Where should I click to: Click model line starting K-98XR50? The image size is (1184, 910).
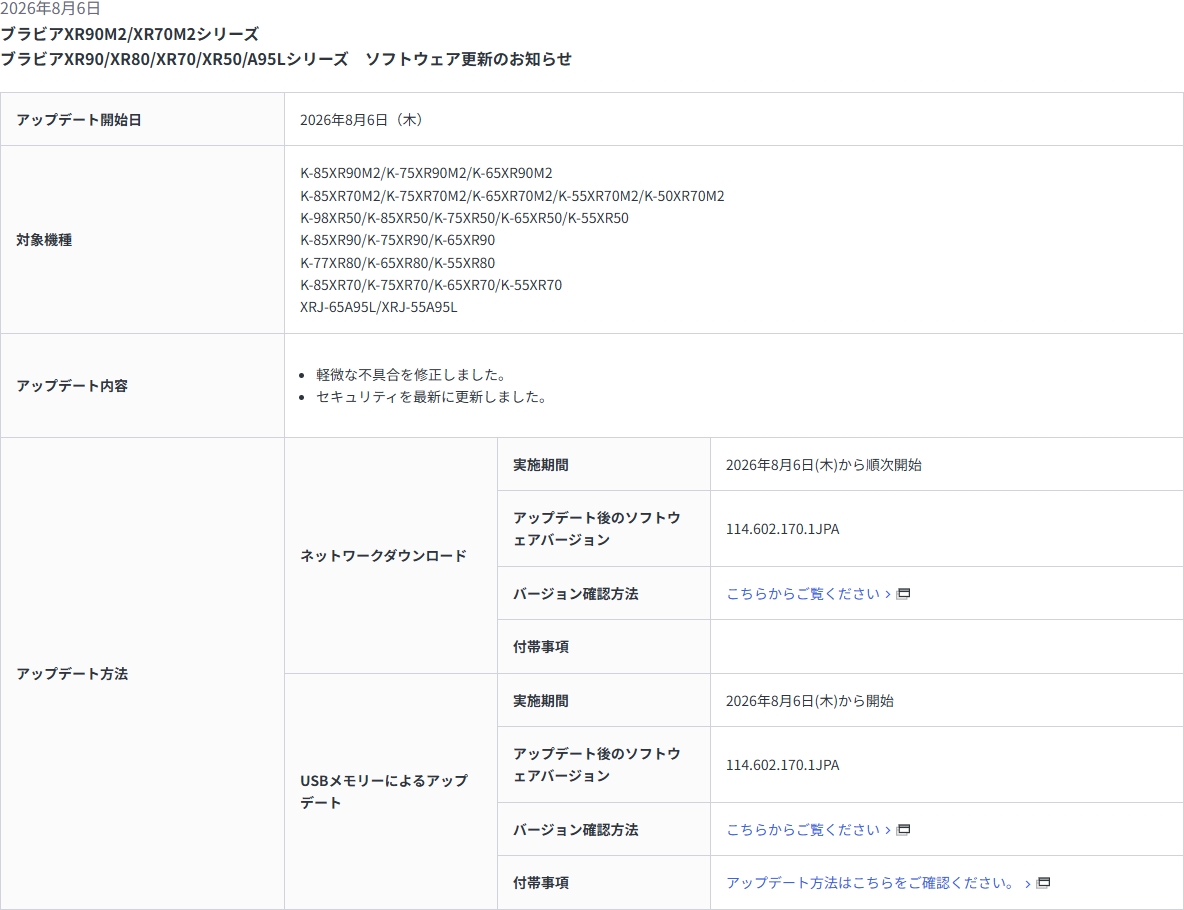pos(464,217)
